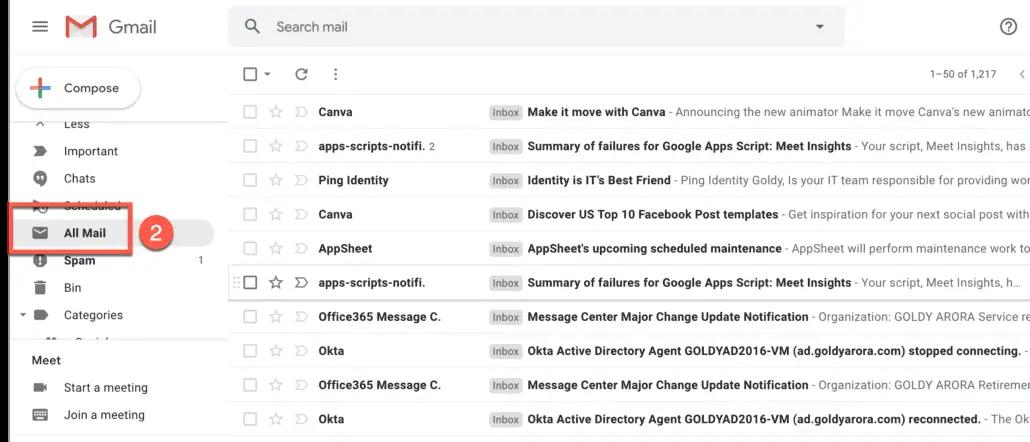The width and height of the screenshot is (1030, 442).
Task: Mark Discover US Top 10 email important
Action: (301, 214)
